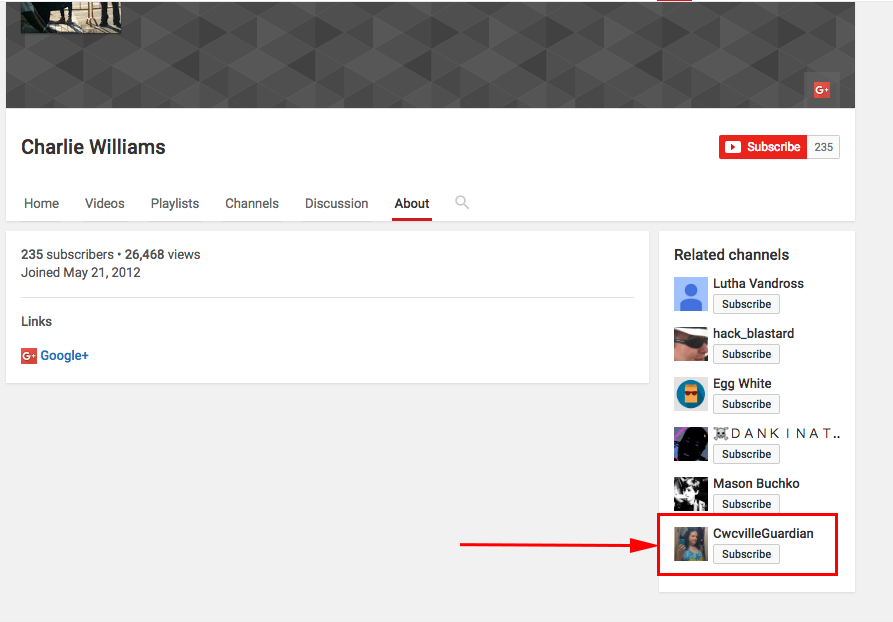Open Mason Buchko channel link
893x622 pixels.
756,484
